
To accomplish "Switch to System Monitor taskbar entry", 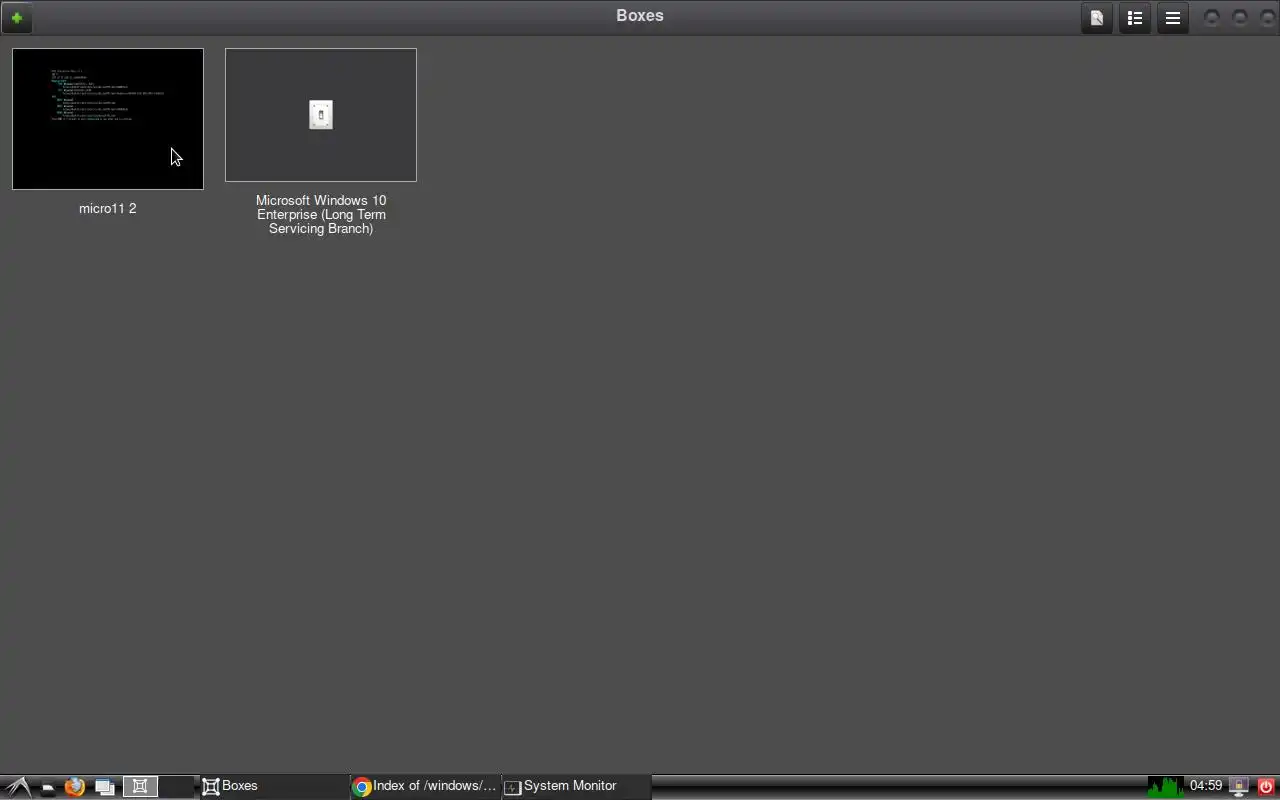I will click(576, 786).
